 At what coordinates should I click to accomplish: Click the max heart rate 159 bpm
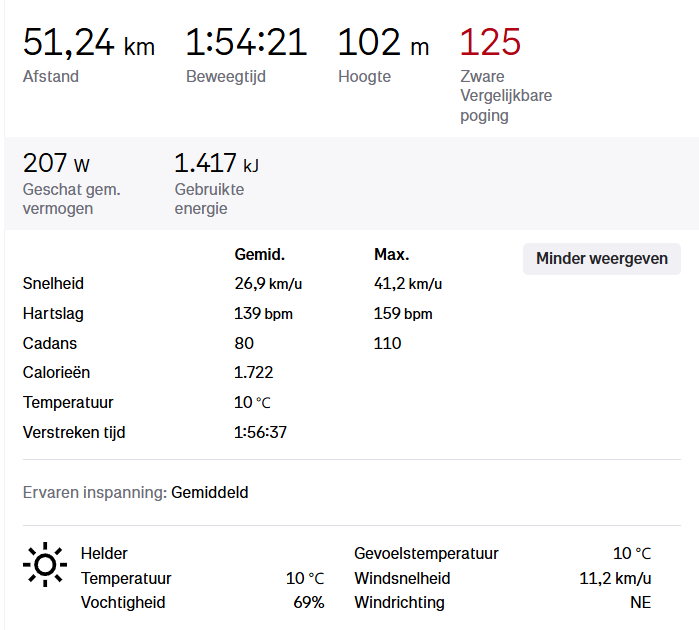tap(403, 314)
